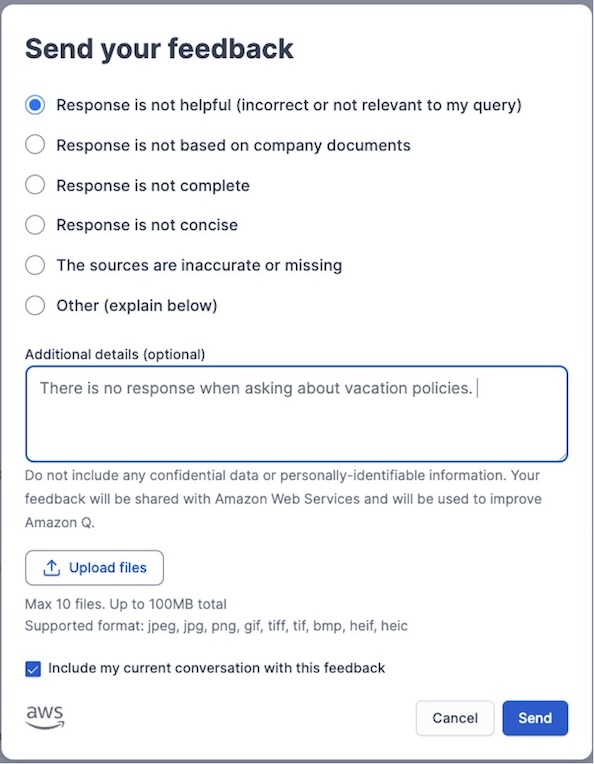Click the 'Response is not complete' label text
The height and width of the screenshot is (764, 594).
tap(153, 186)
